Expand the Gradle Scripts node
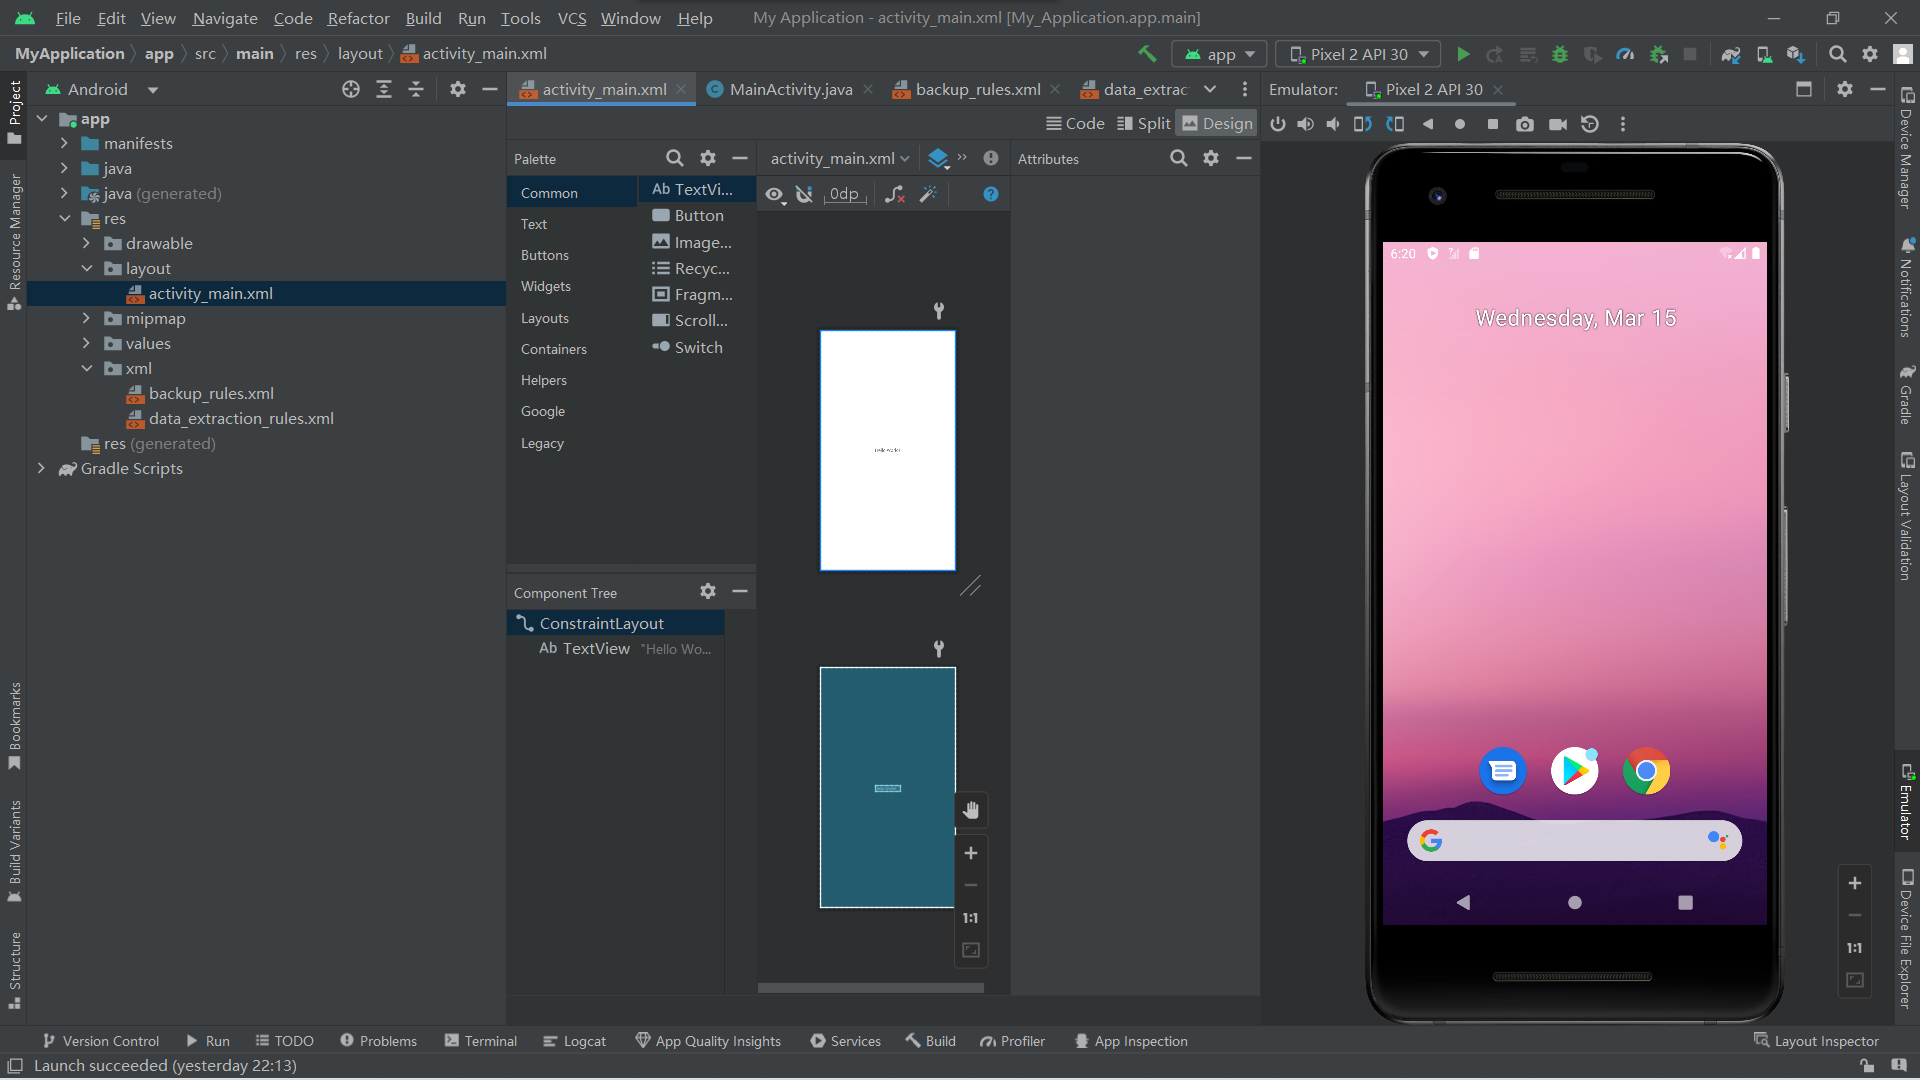Screen dimensions: 1920x1080 coord(41,468)
